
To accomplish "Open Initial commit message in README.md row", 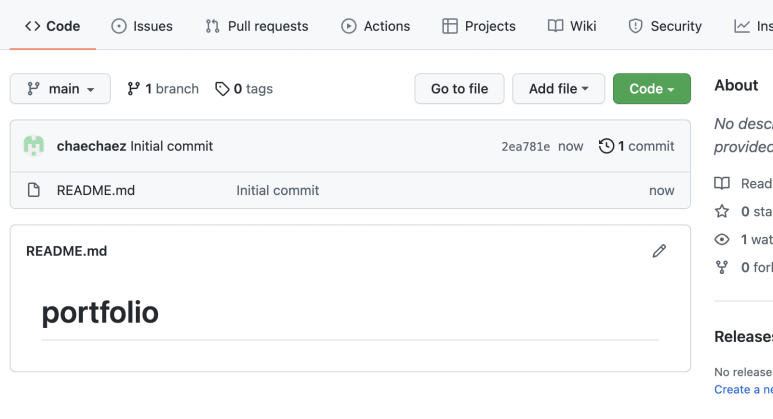I will pyautogui.click(x=278, y=190).
